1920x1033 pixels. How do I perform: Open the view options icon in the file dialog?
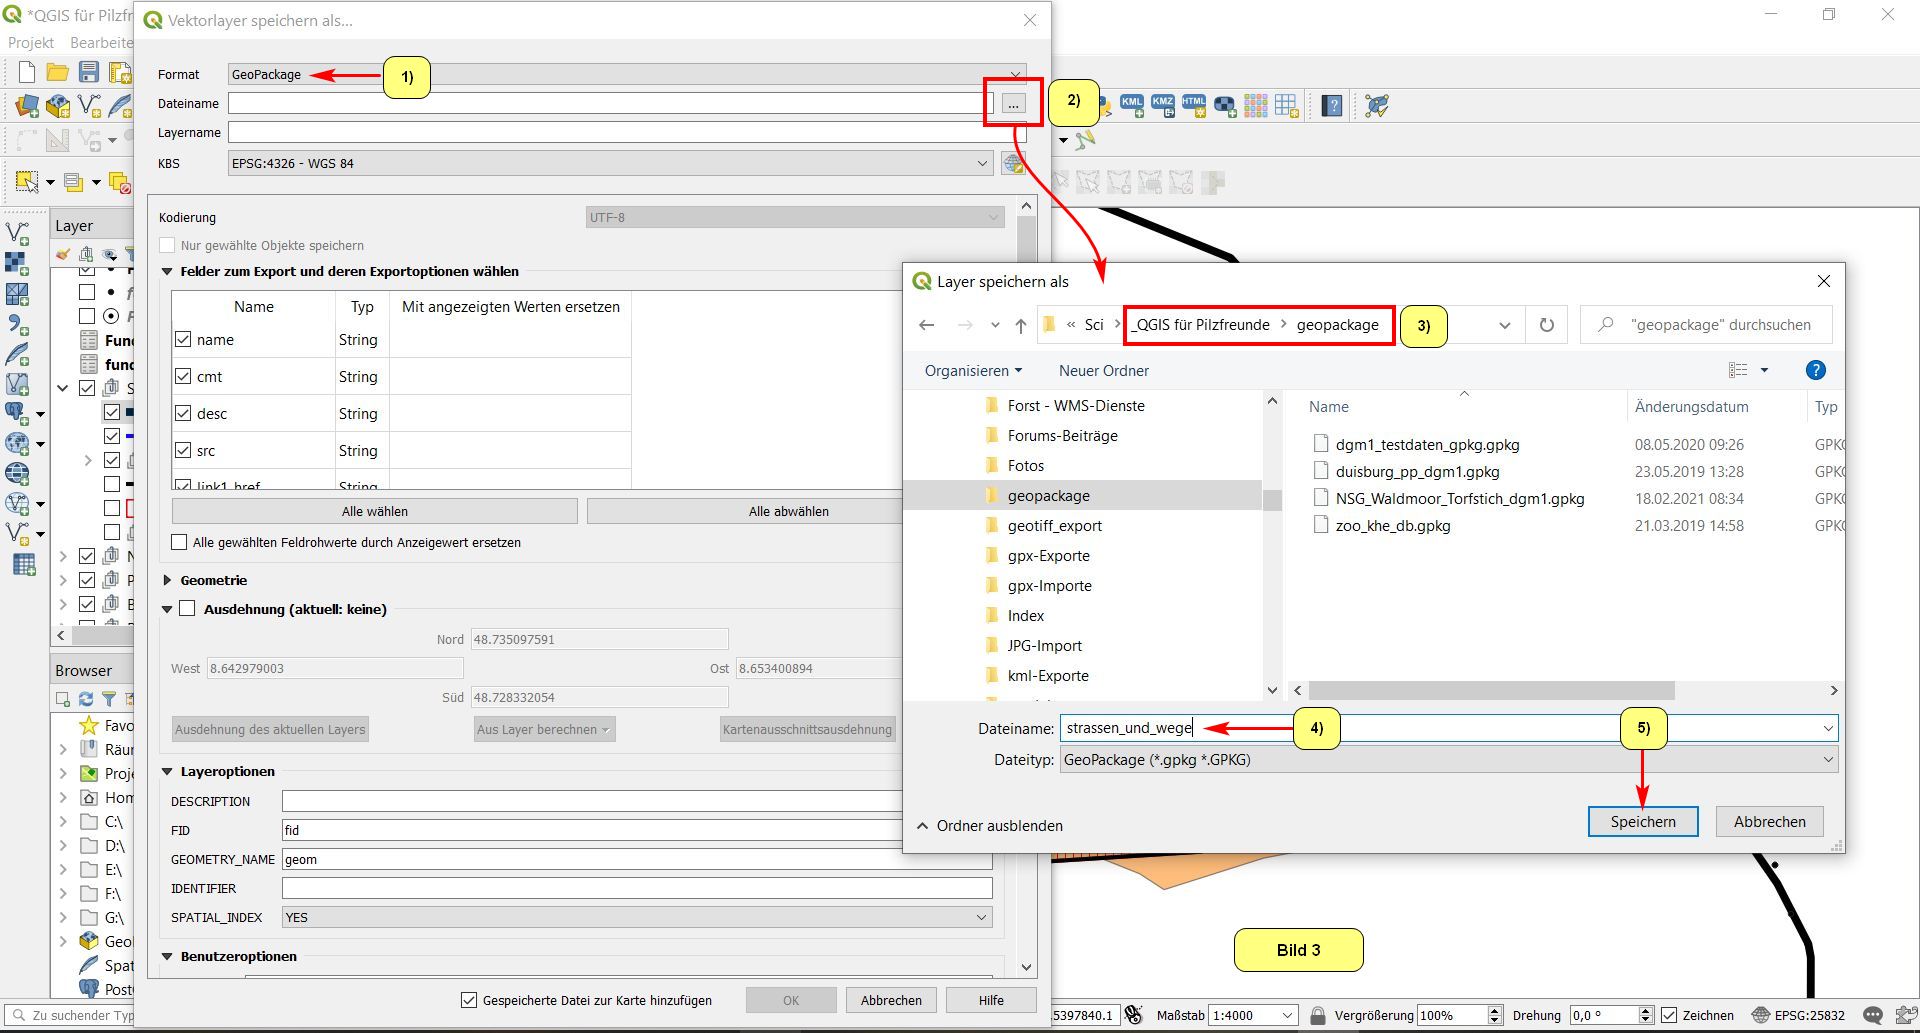[x=1739, y=371]
